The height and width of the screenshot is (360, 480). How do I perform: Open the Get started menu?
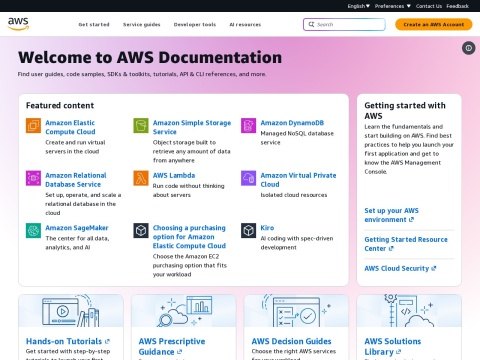(94, 24)
